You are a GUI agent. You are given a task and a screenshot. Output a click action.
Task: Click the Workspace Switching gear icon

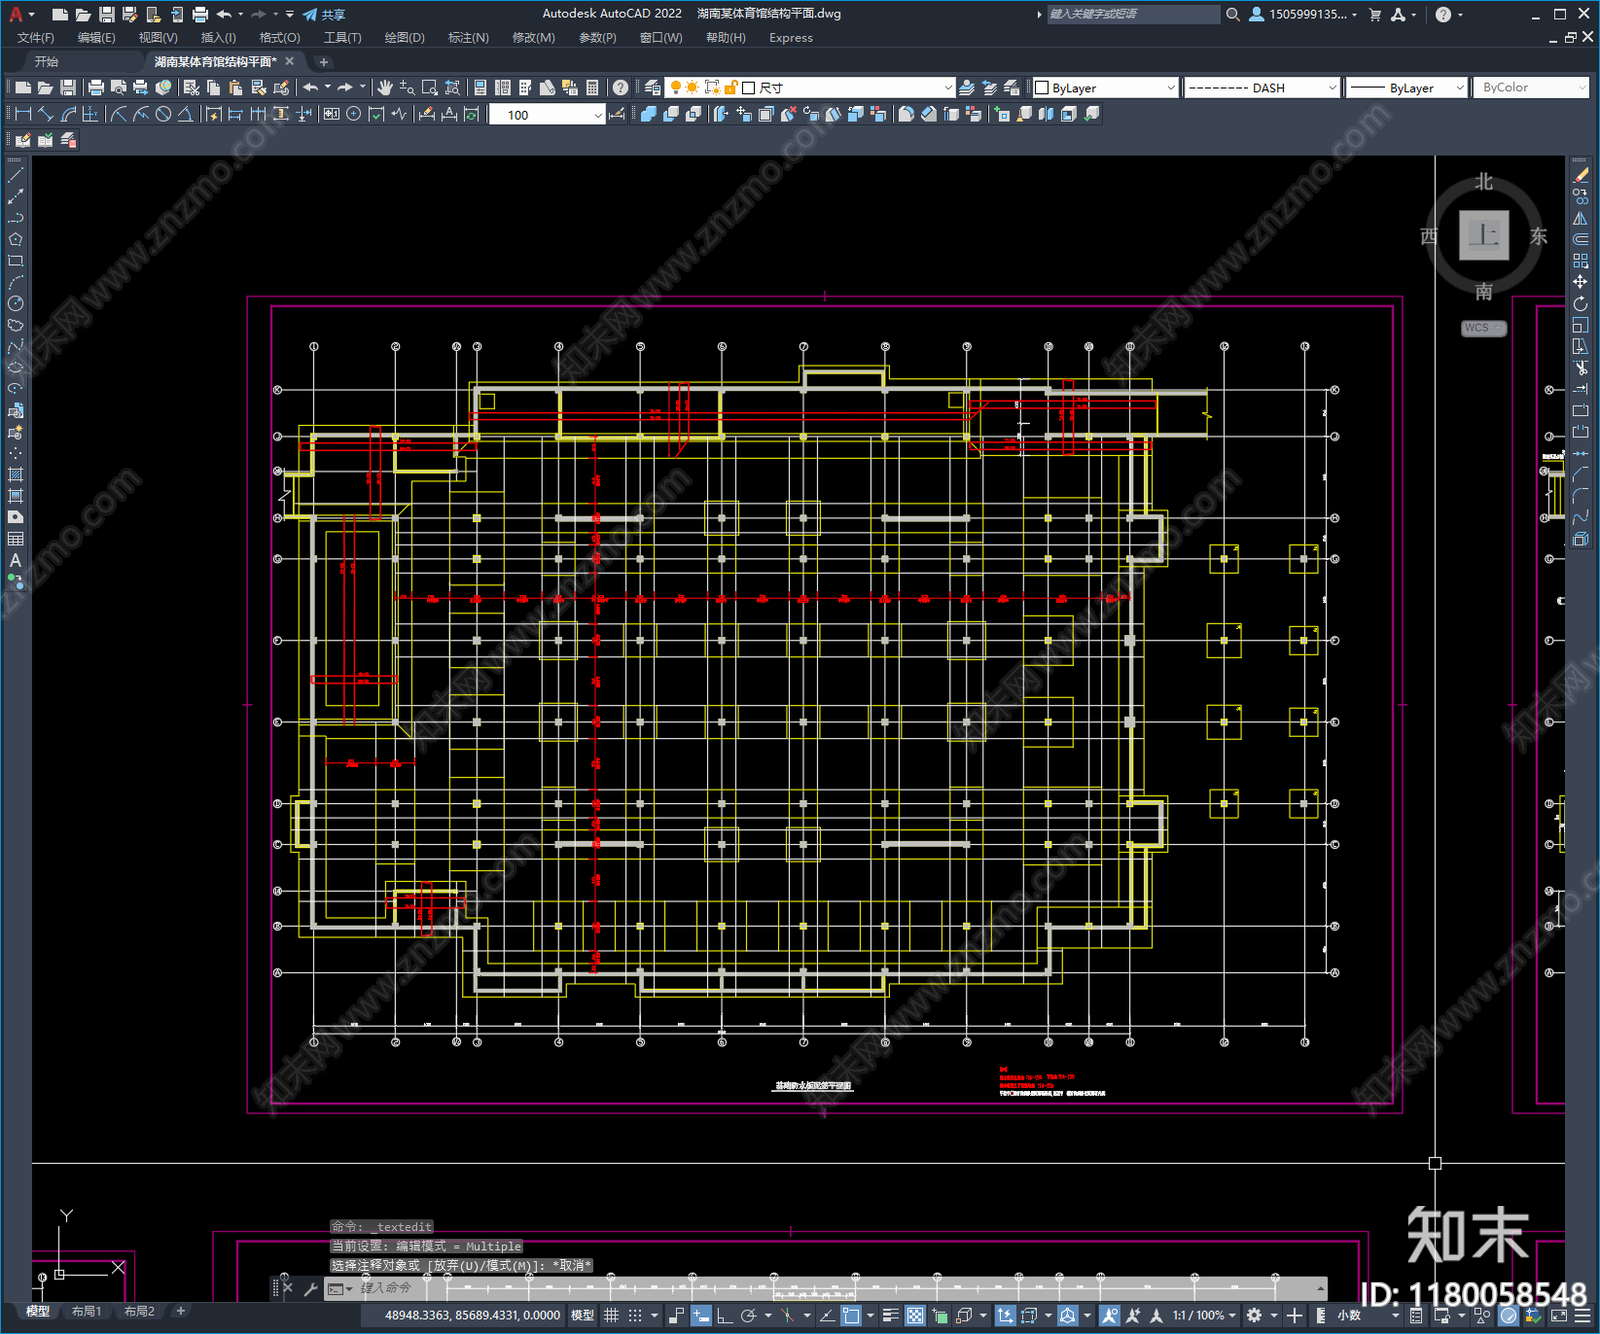tap(1254, 1315)
